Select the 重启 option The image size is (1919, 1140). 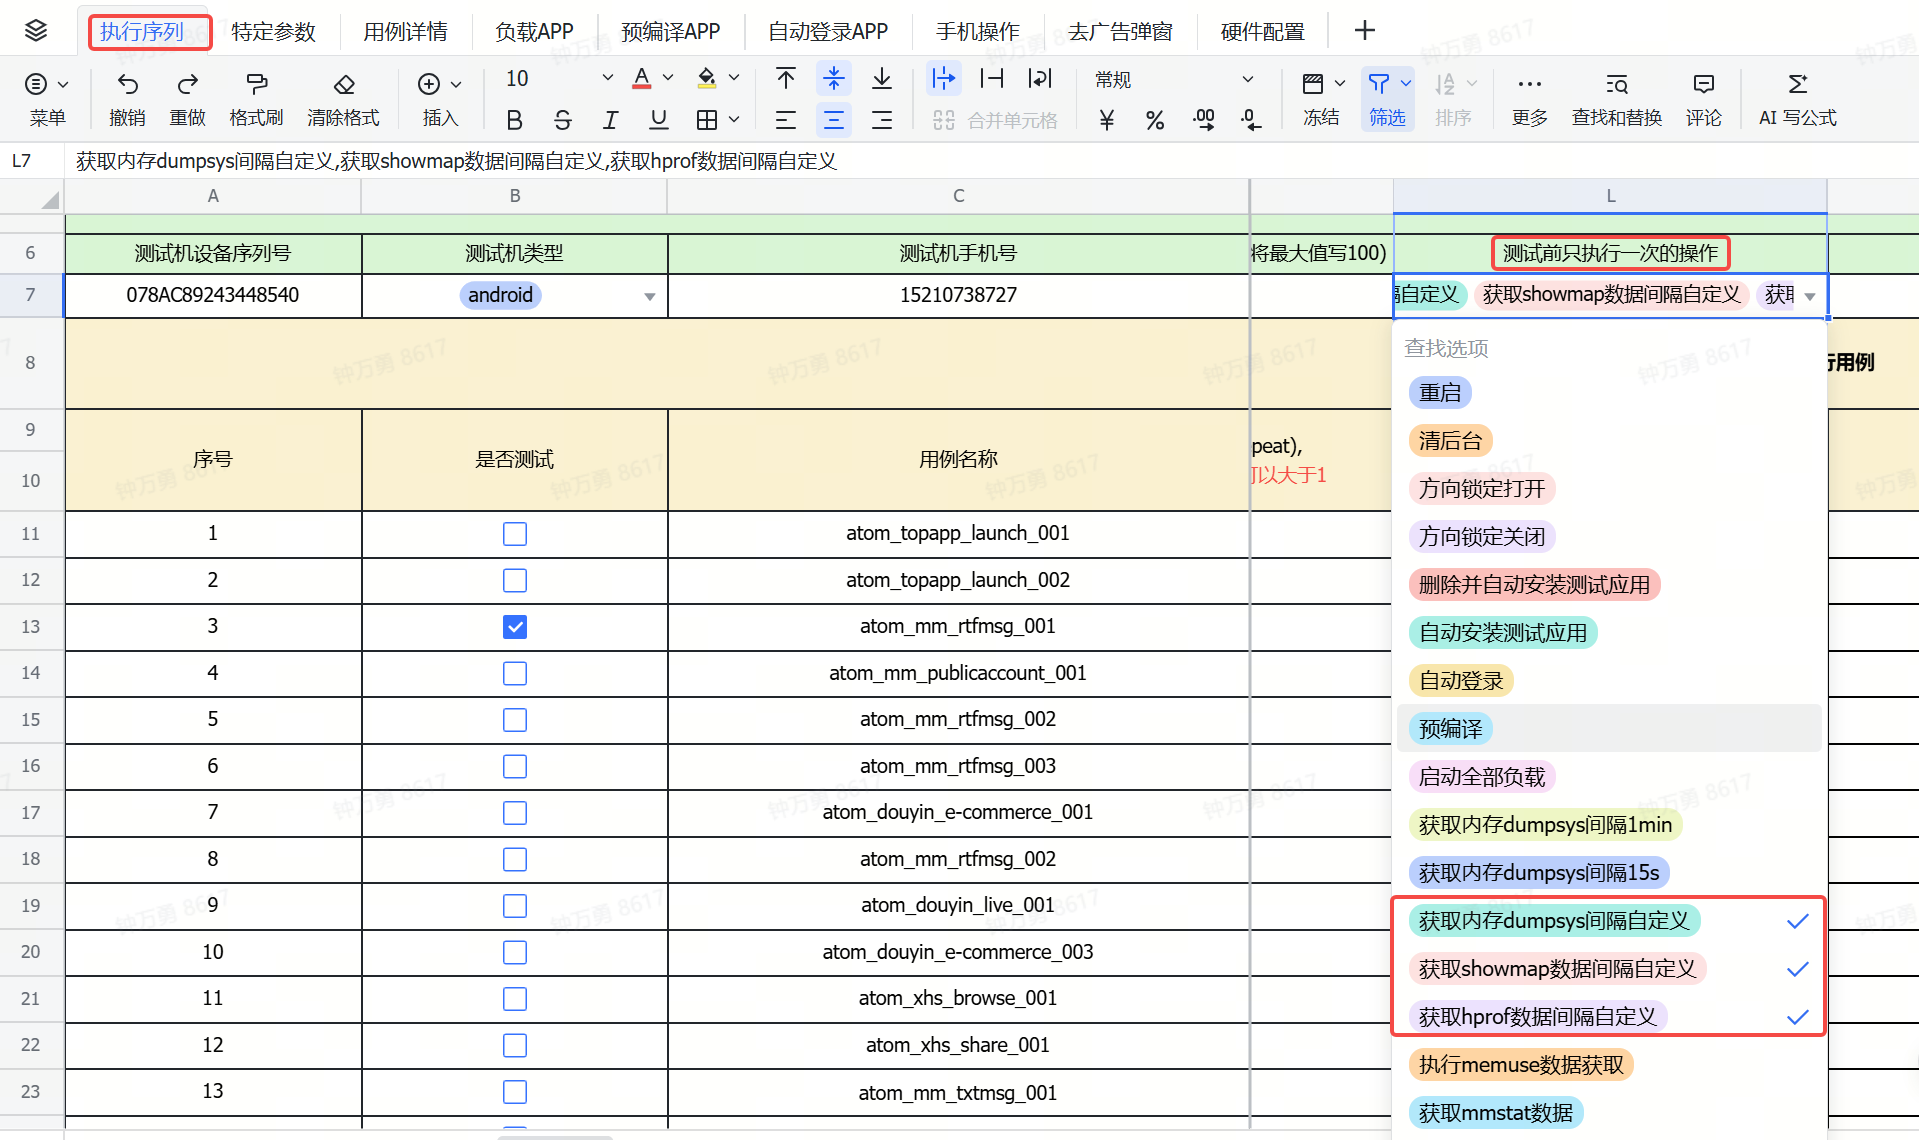[1440, 393]
